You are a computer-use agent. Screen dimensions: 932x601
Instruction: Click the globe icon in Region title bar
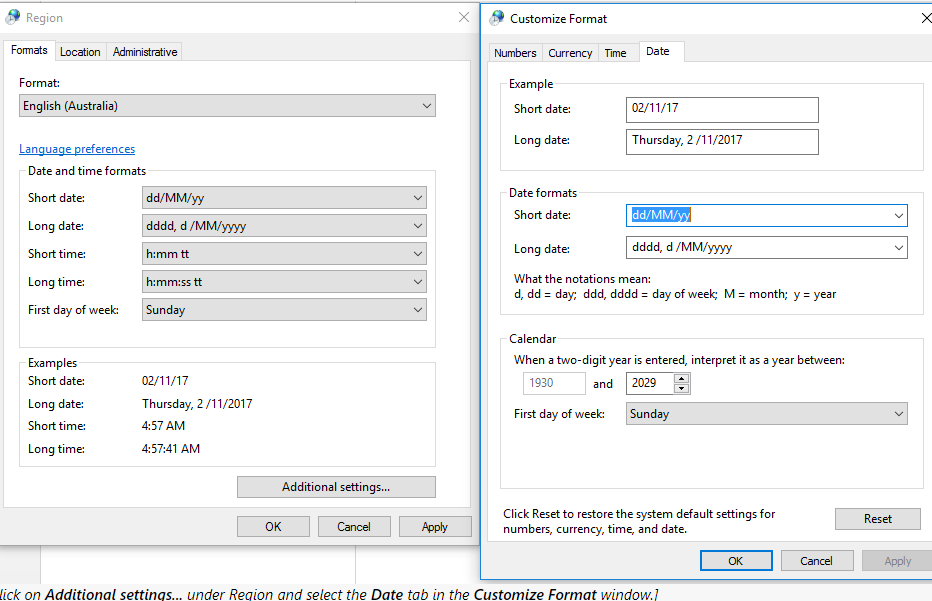click(12, 17)
